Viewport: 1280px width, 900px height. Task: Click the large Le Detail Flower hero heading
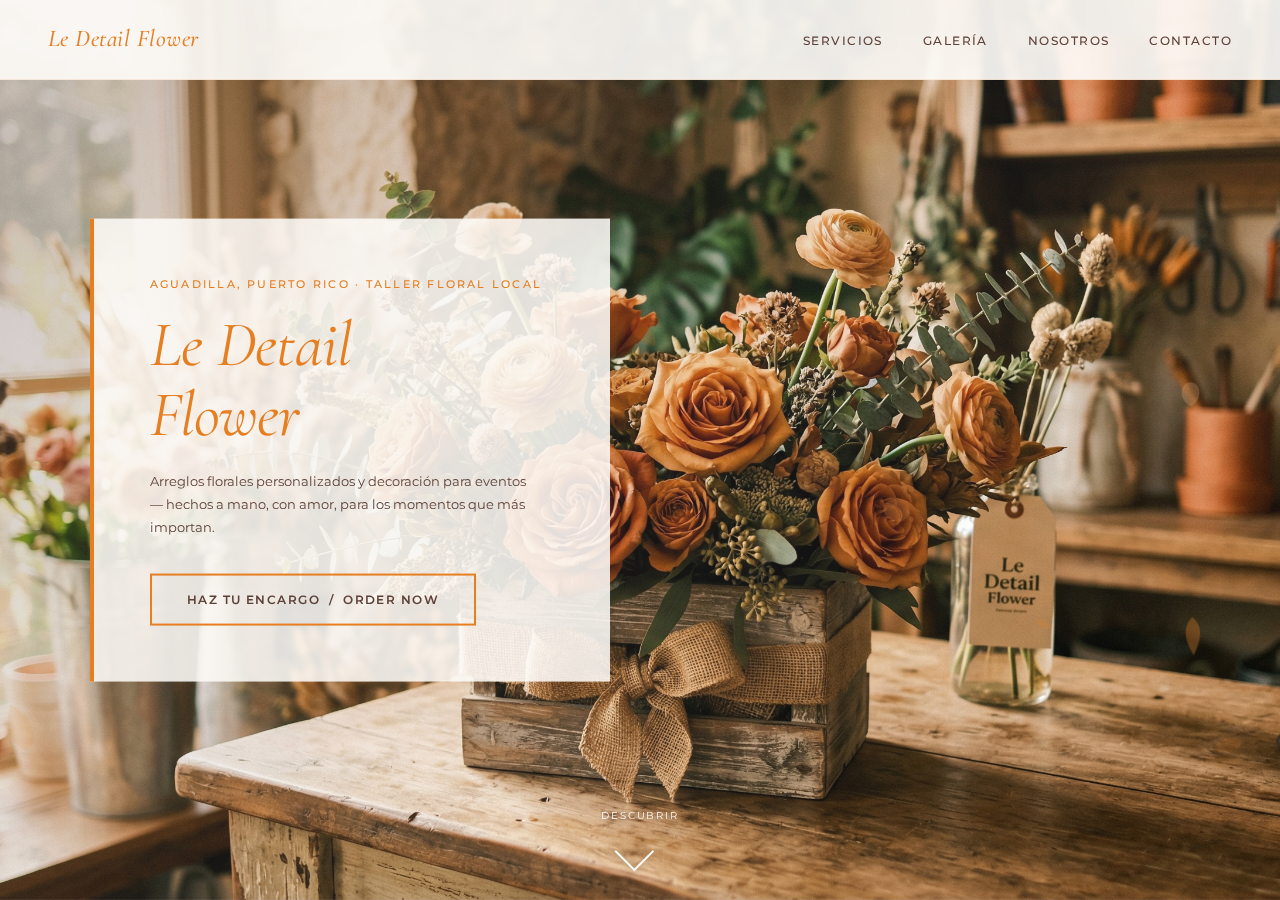click(x=250, y=380)
